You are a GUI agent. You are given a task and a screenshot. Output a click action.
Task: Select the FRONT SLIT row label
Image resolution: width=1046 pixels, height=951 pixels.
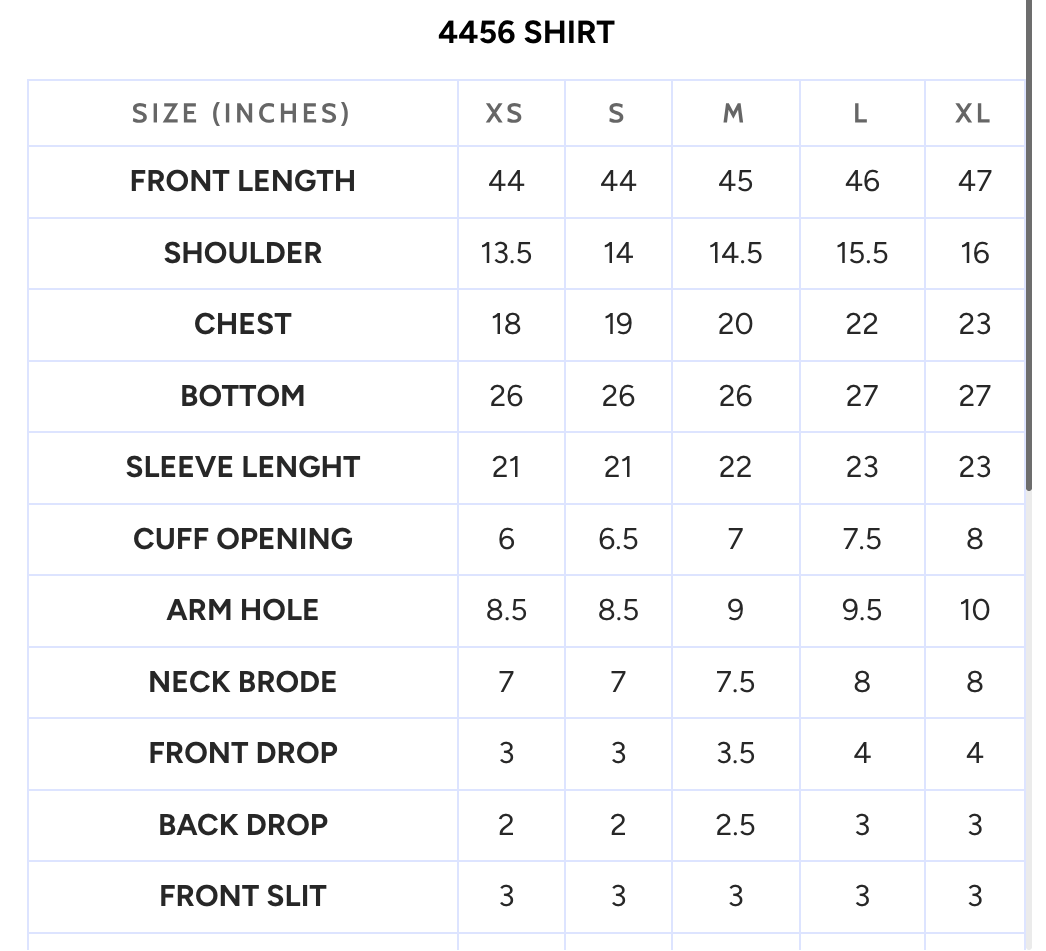[242, 896]
